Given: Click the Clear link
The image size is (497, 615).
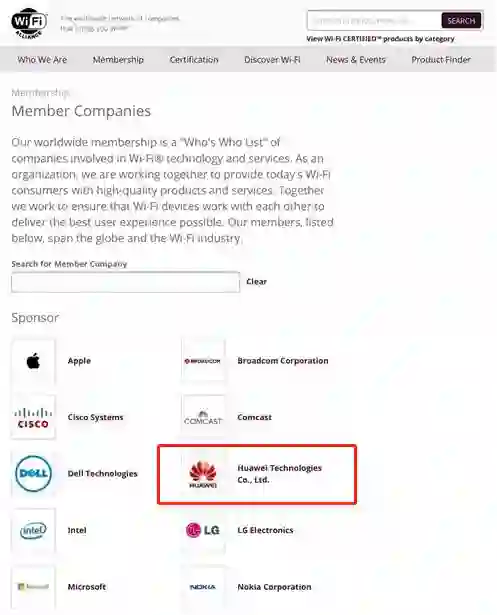Looking at the screenshot, I should tap(257, 282).
